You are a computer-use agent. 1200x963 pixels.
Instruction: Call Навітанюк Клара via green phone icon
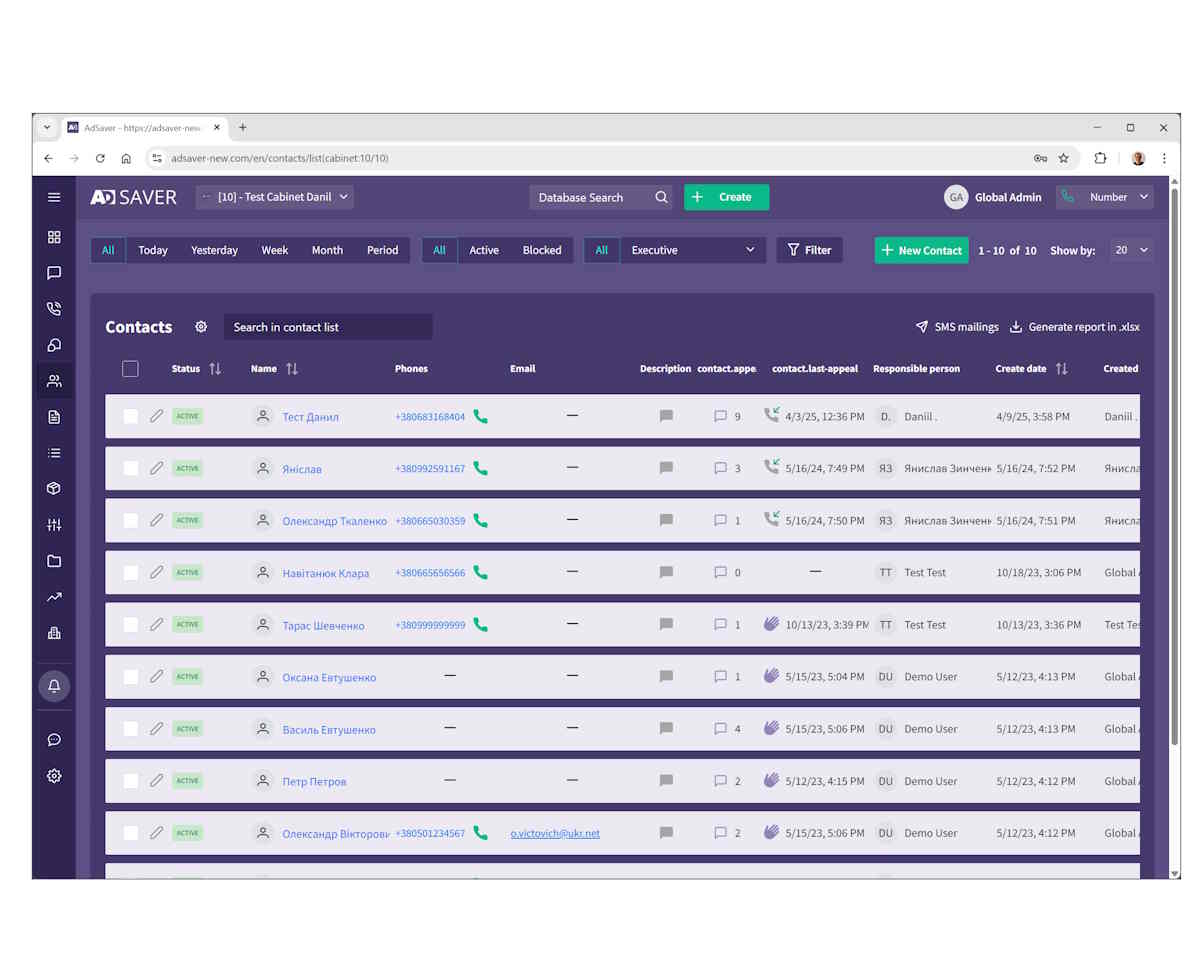(480, 573)
